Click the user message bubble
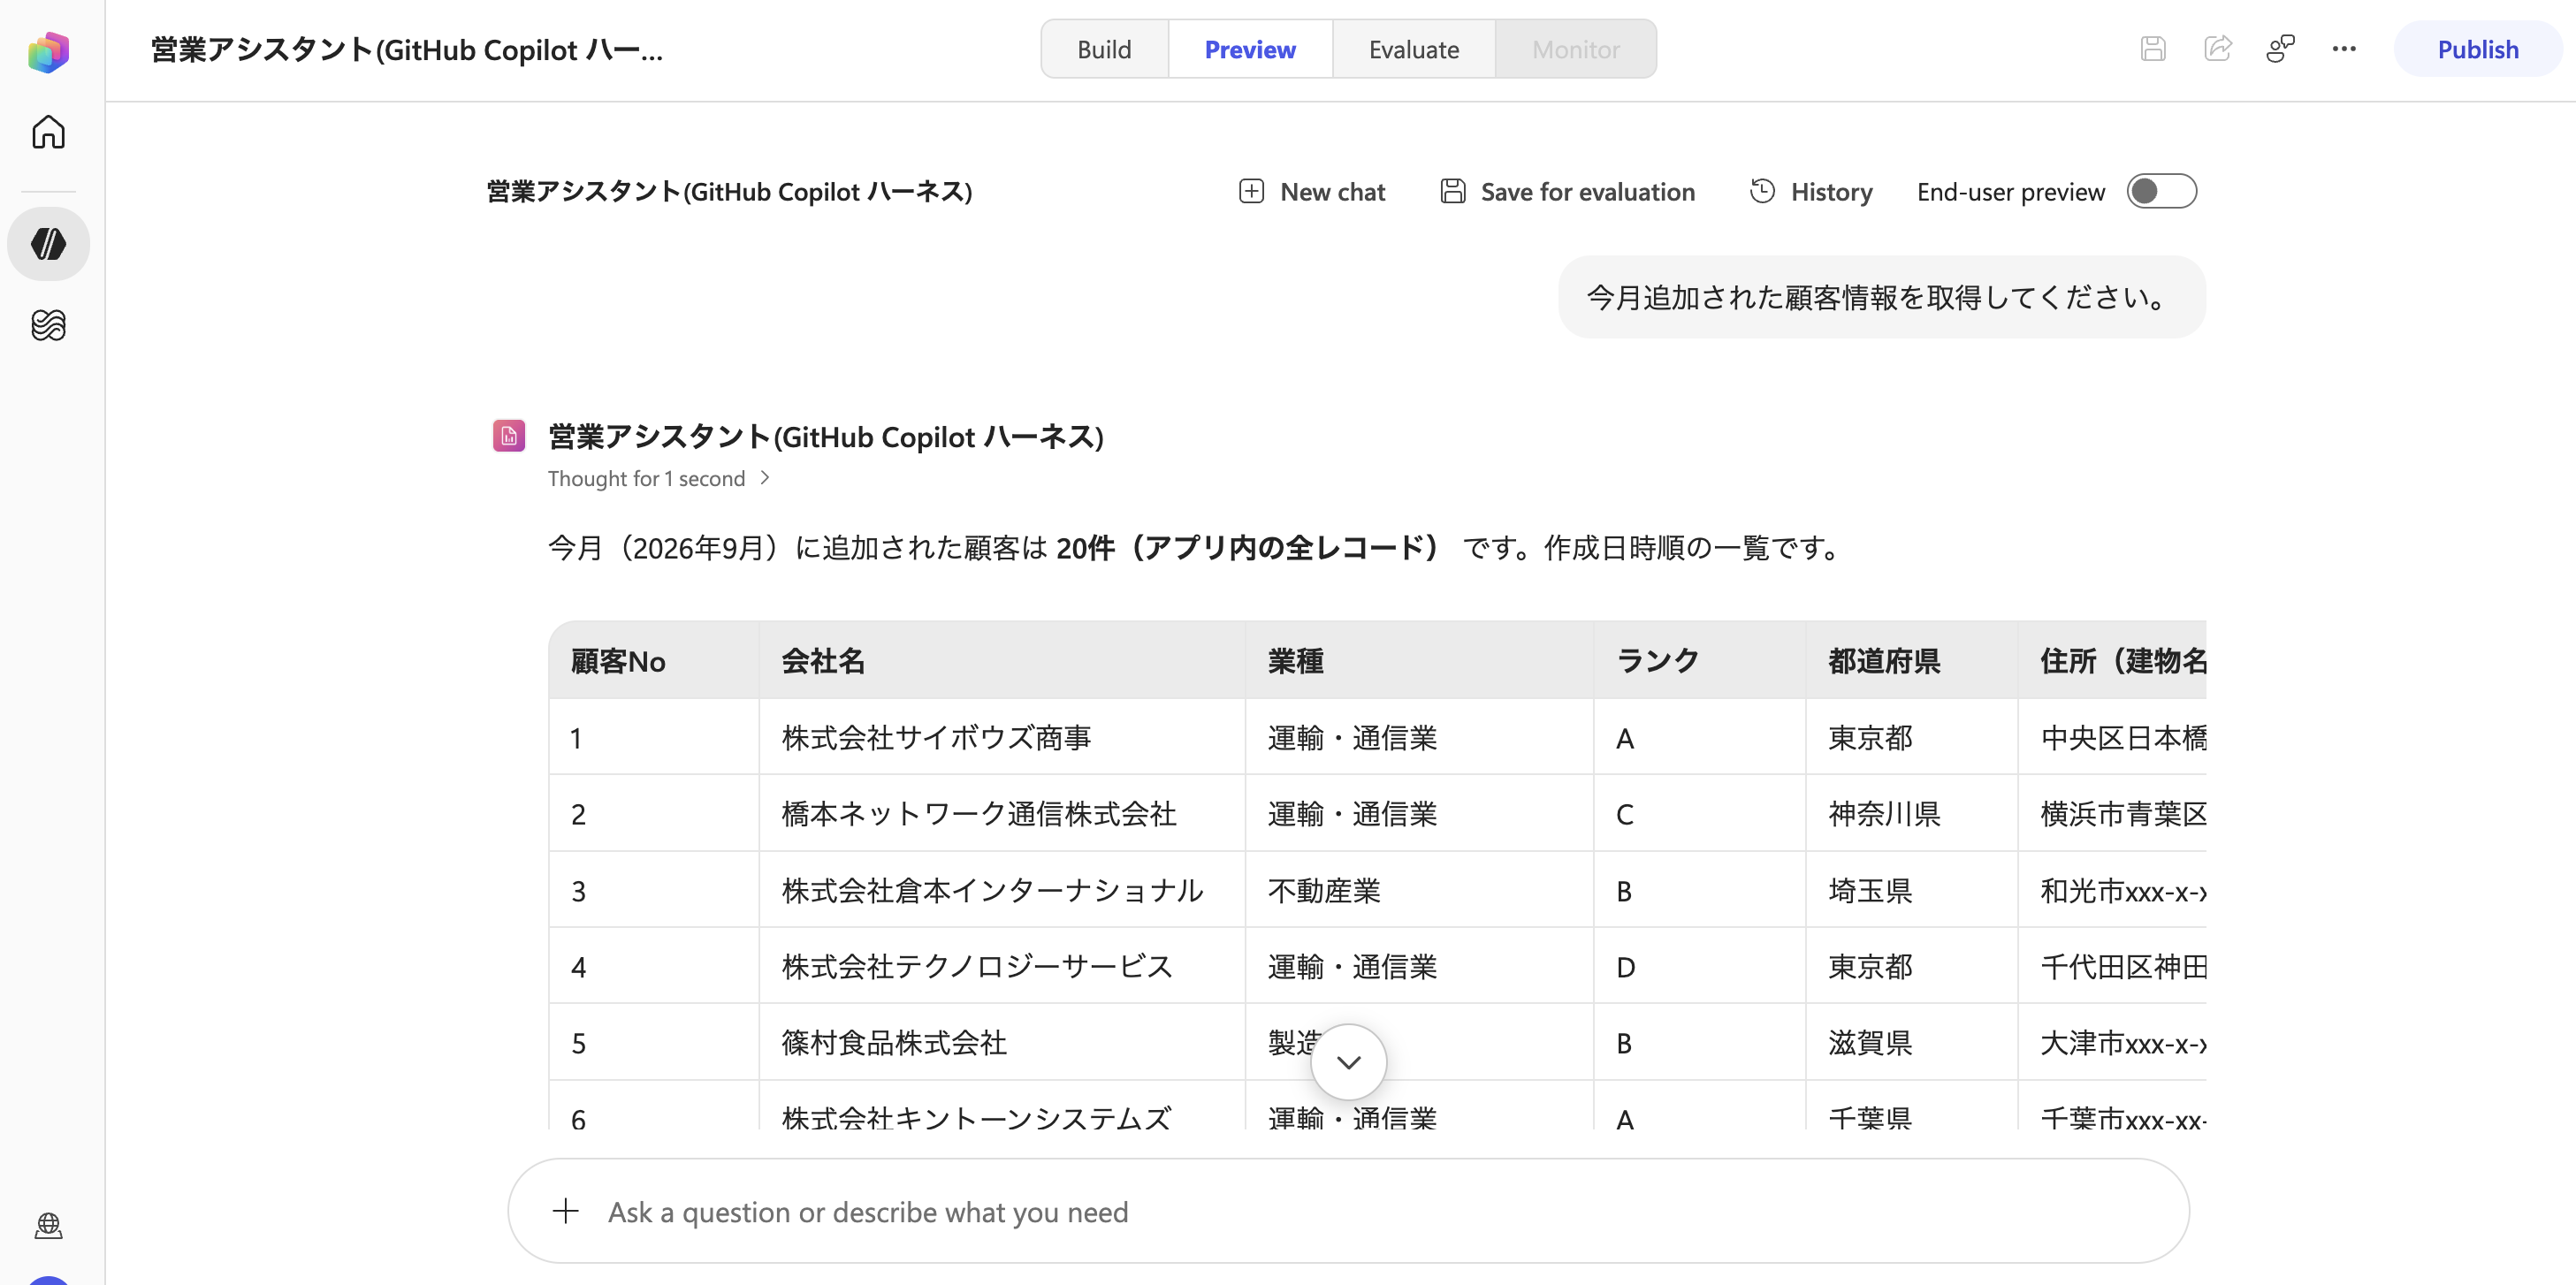2576x1285 pixels. tap(1881, 297)
